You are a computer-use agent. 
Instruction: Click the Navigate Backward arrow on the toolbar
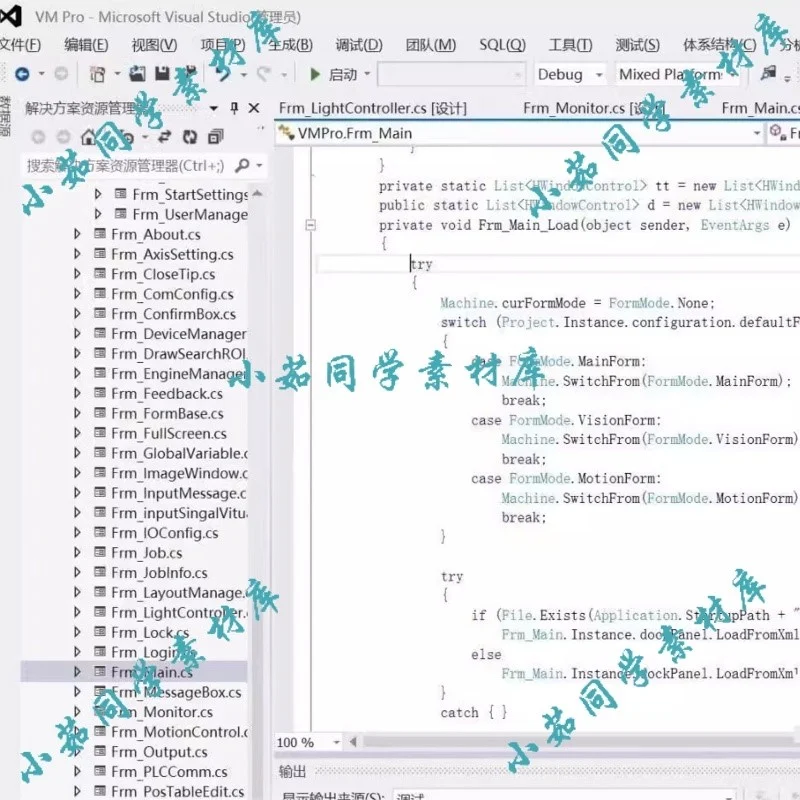pos(21,71)
